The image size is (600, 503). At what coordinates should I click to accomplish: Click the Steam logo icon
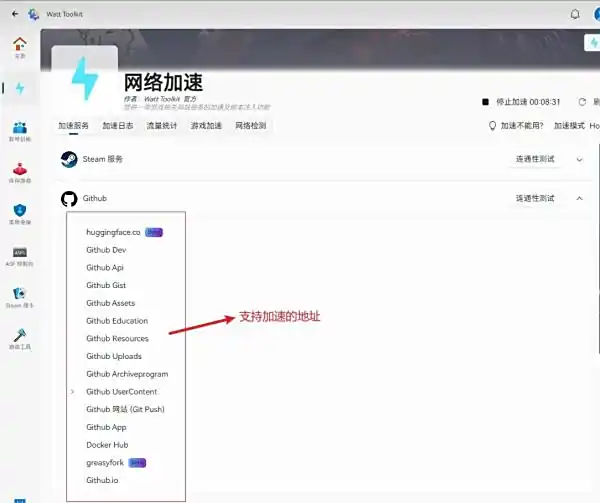coord(69,159)
